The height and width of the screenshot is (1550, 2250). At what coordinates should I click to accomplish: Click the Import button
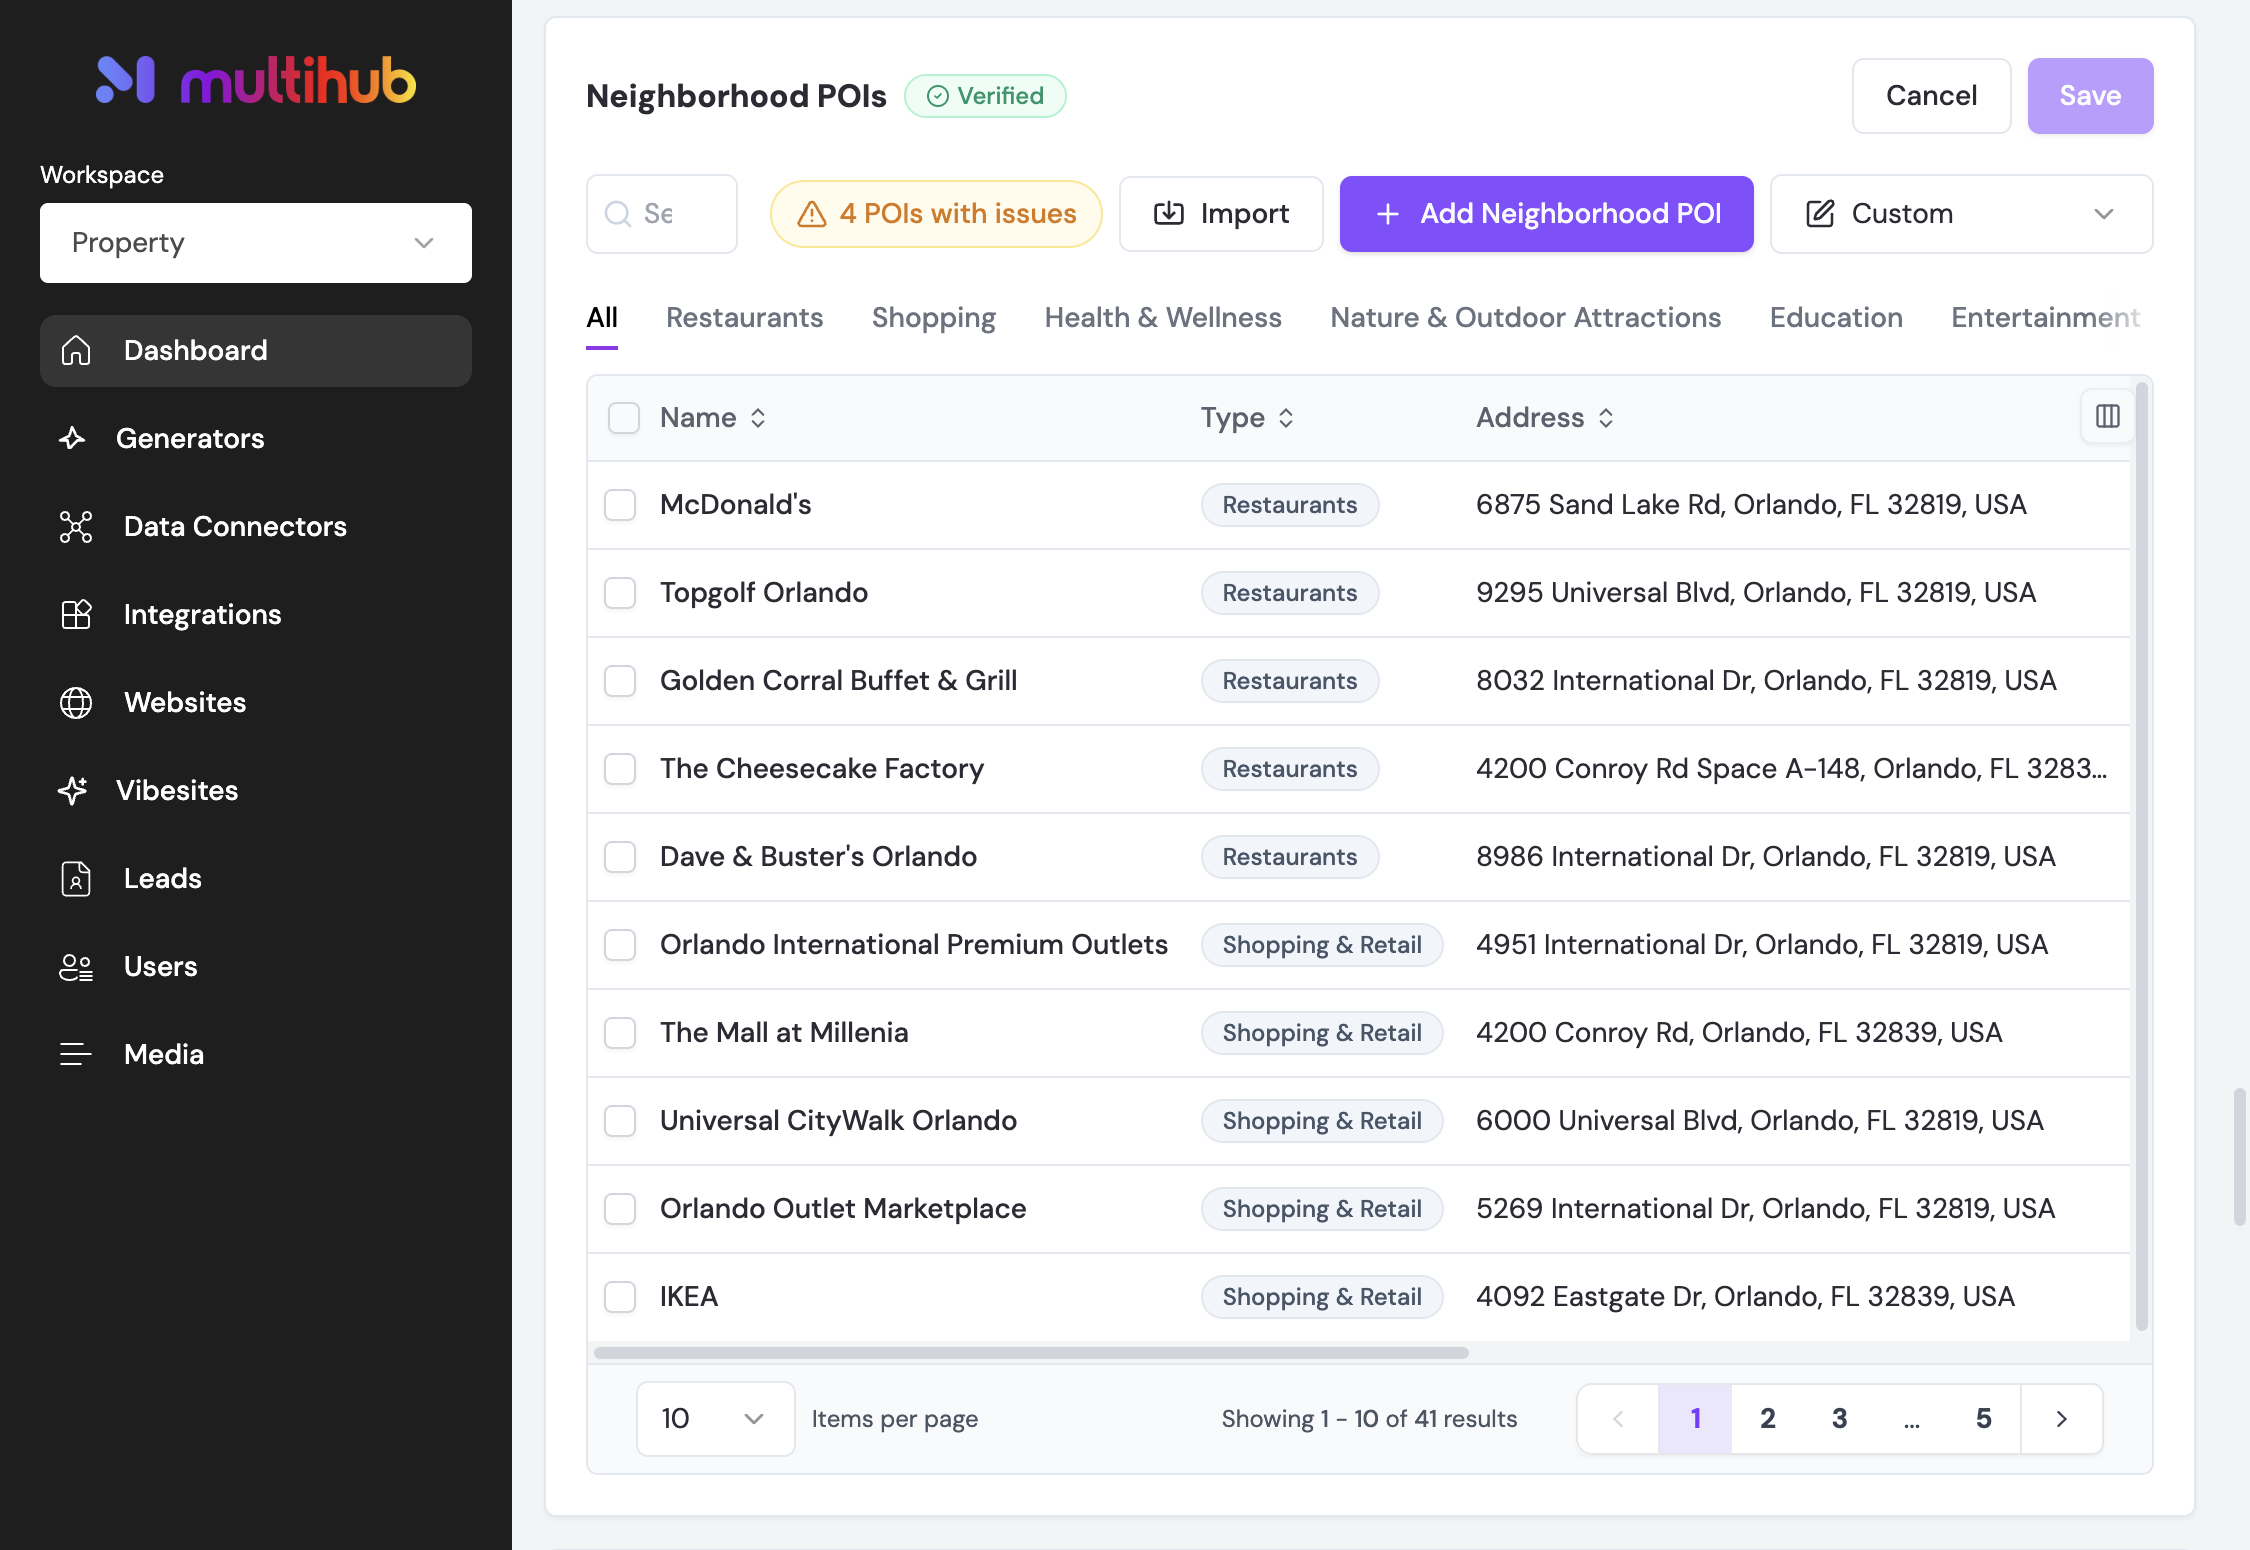pyautogui.click(x=1221, y=214)
